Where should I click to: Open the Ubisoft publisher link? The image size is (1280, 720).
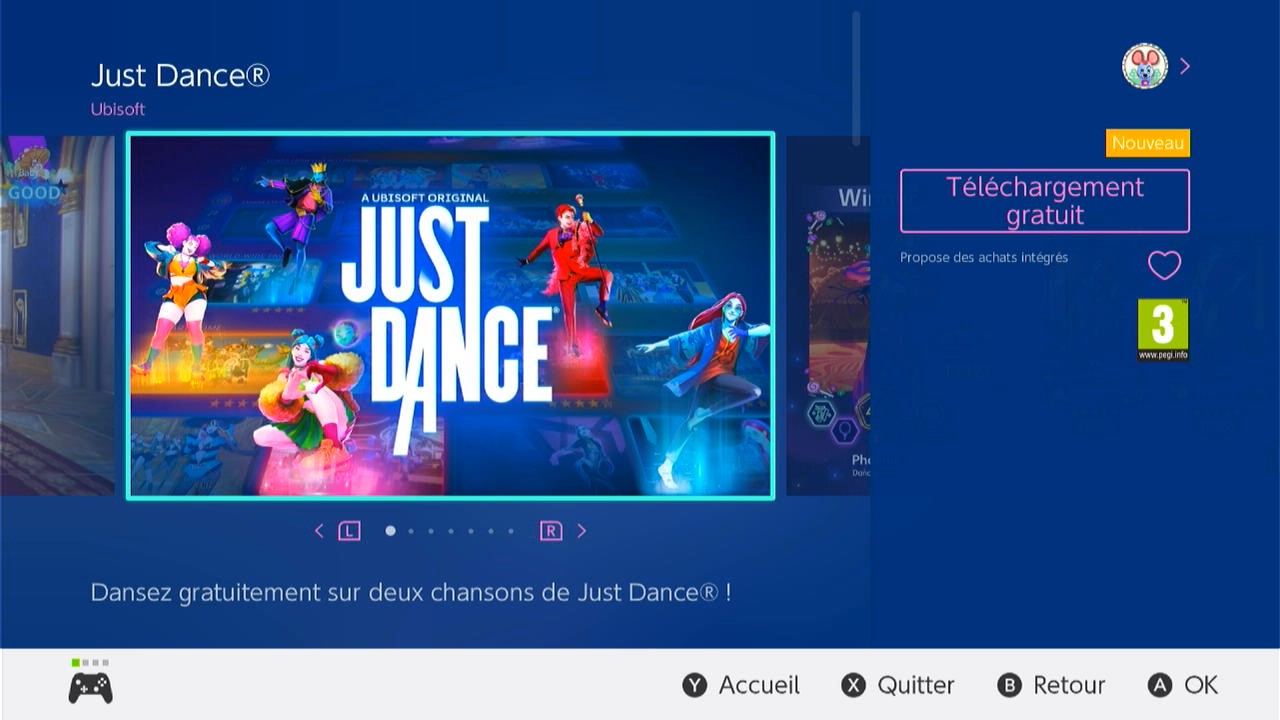tap(118, 109)
